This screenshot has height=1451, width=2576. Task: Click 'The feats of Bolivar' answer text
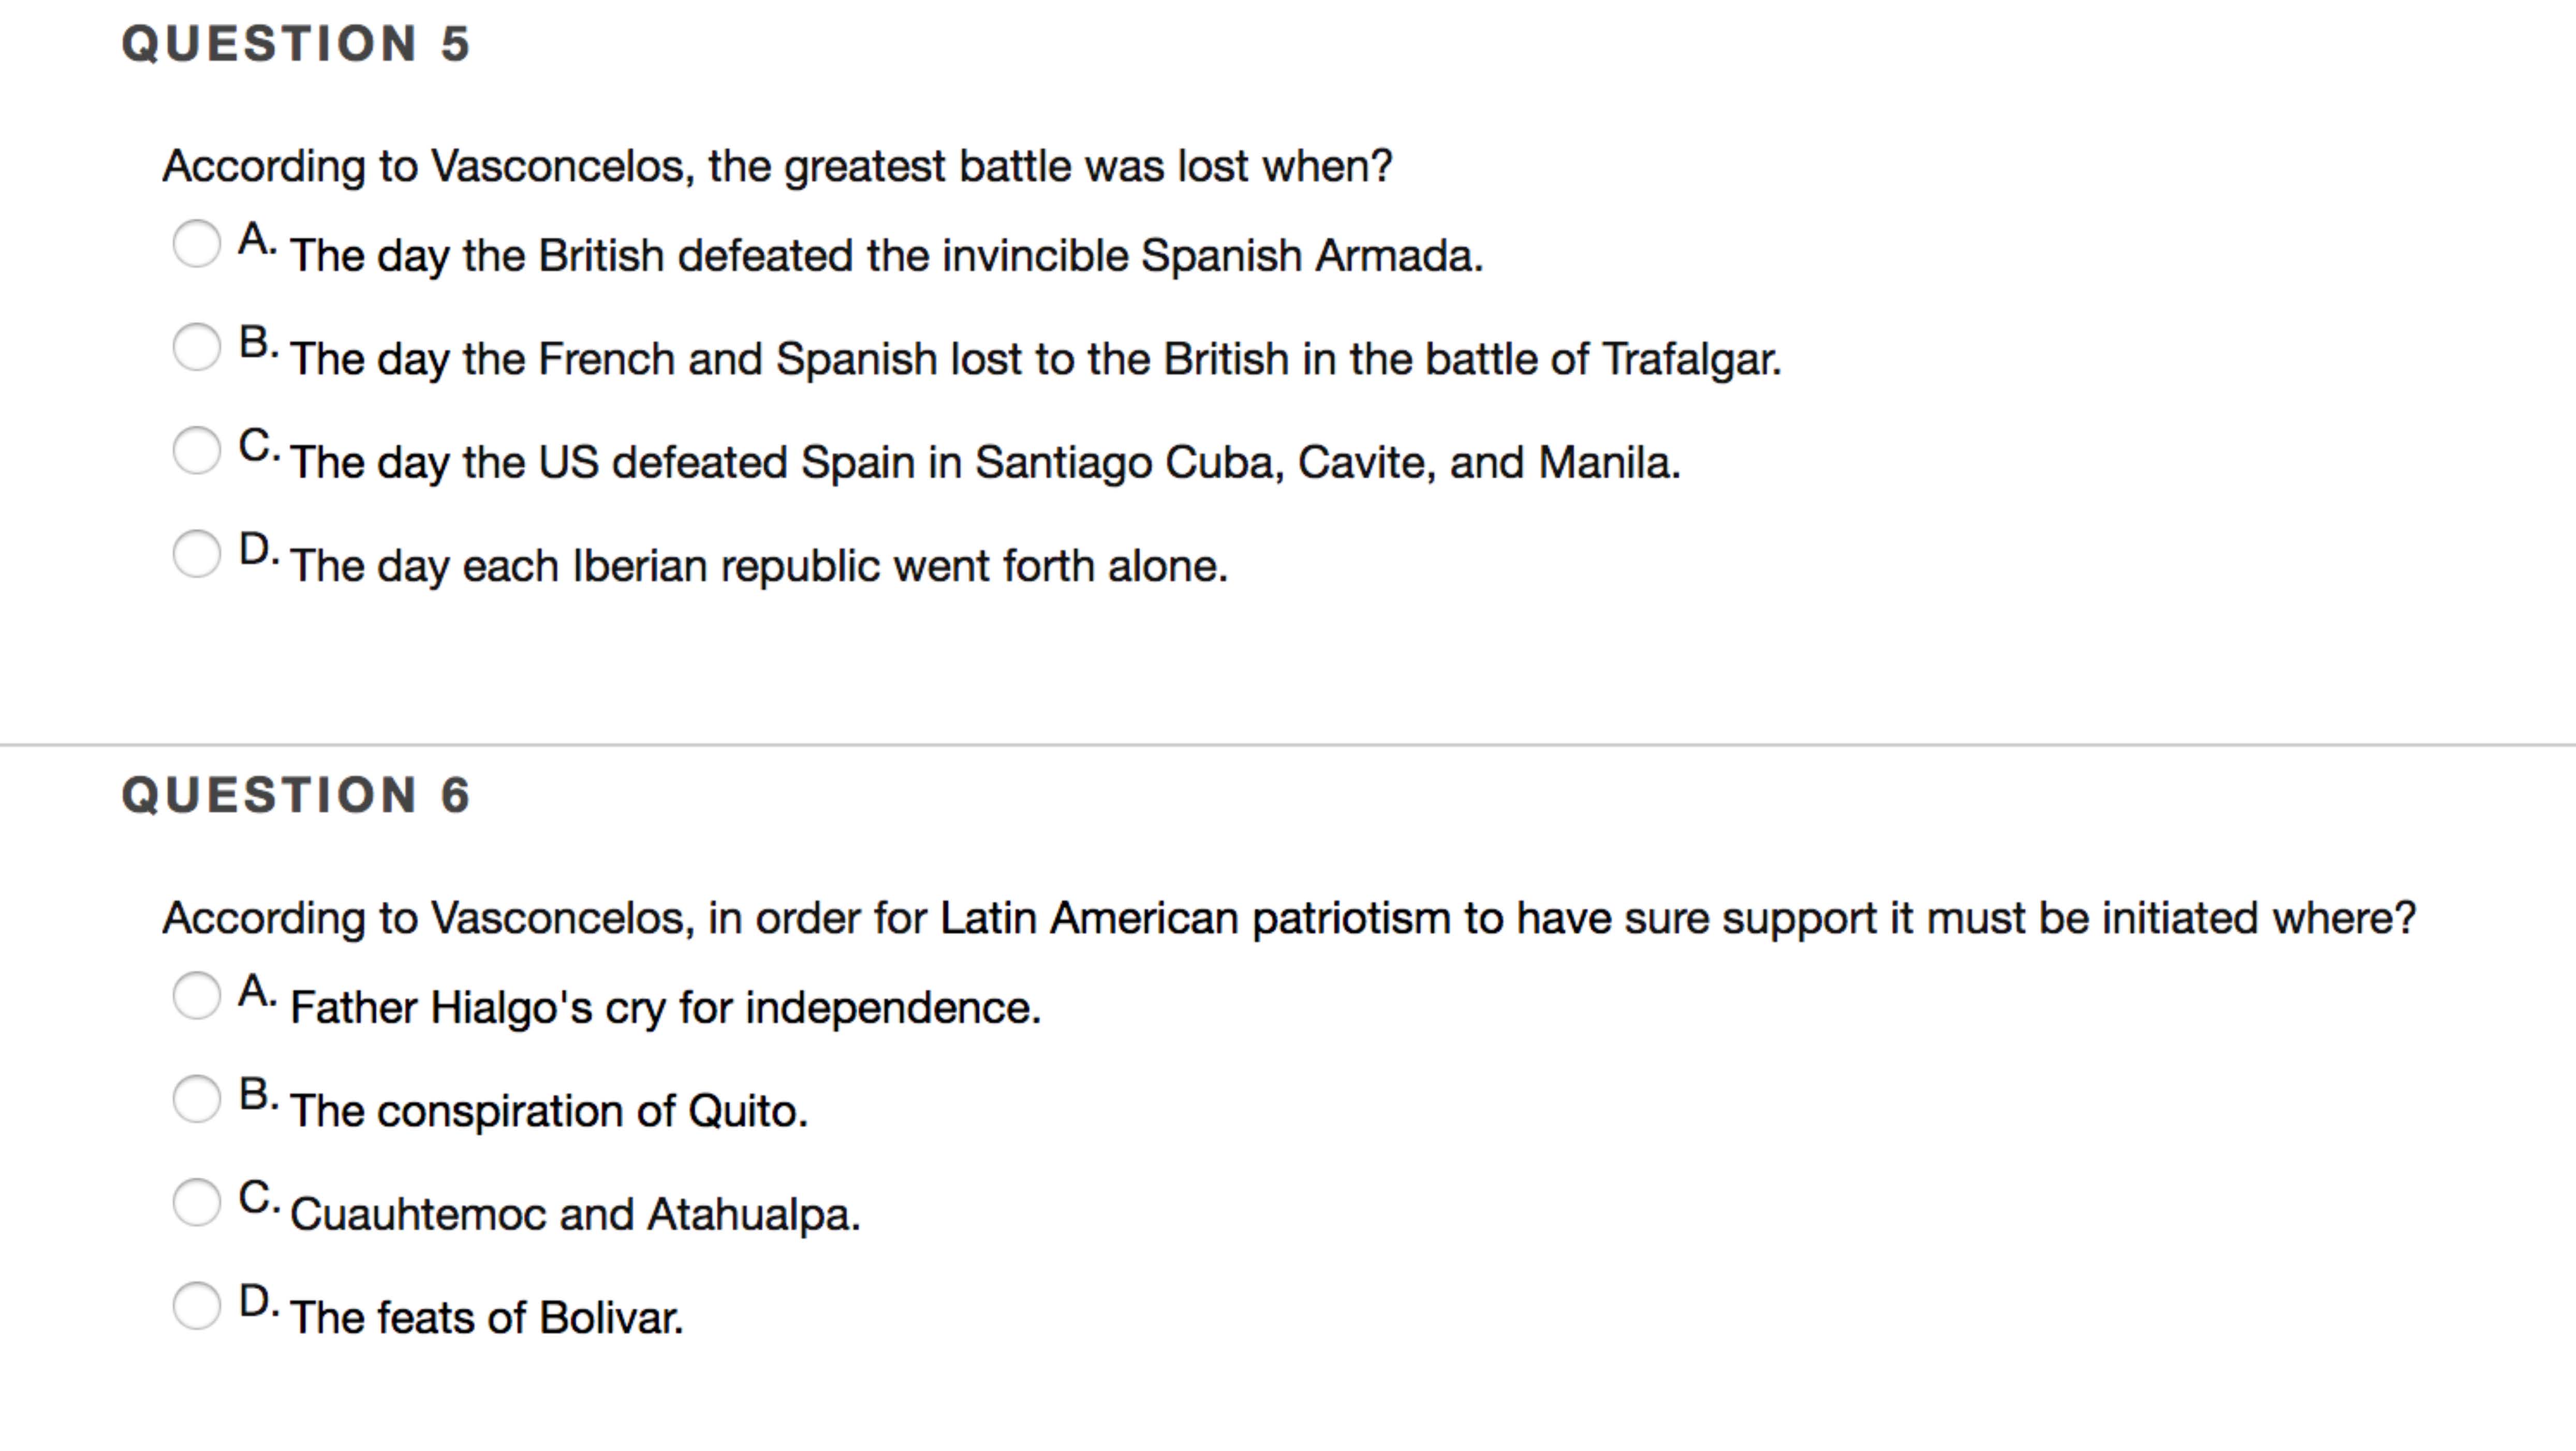coord(486,1318)
